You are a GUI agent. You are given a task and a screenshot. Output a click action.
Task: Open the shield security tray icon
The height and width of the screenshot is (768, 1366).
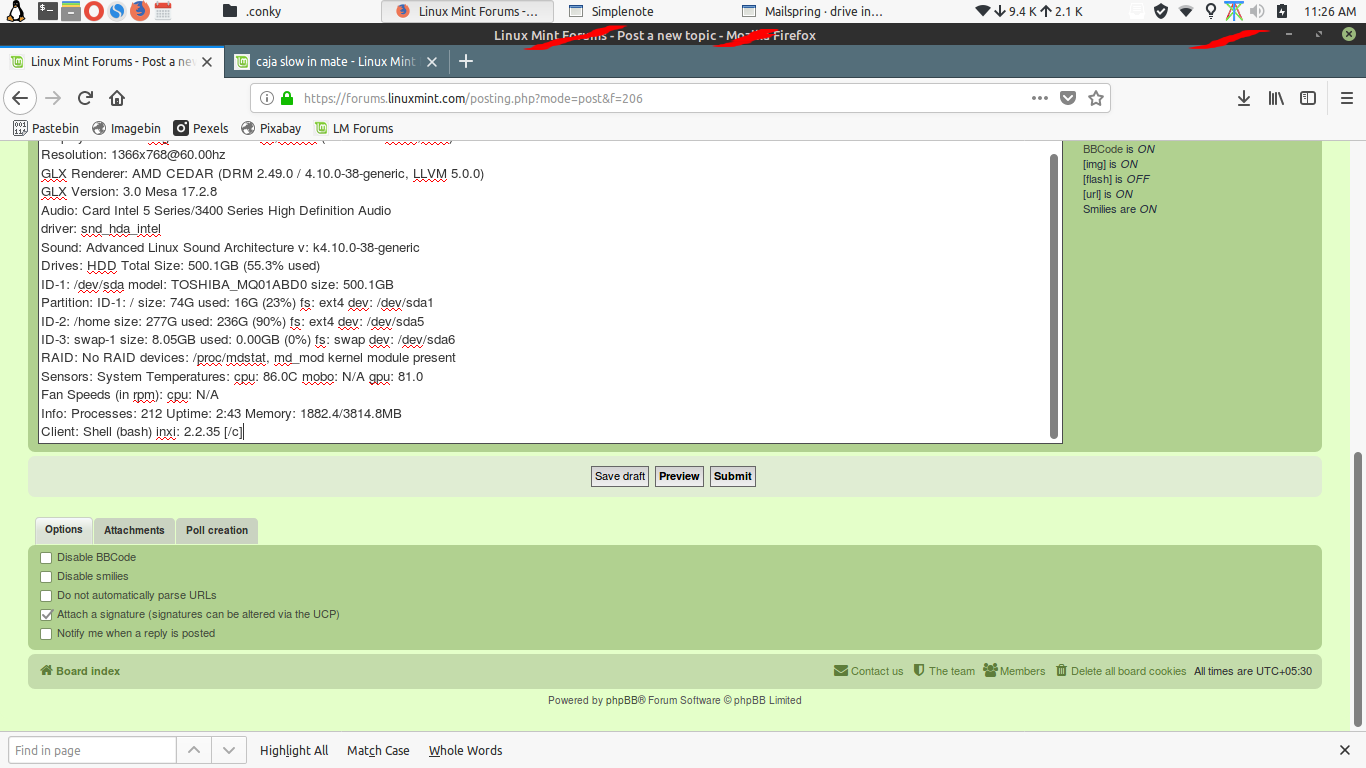point(1161,12)
